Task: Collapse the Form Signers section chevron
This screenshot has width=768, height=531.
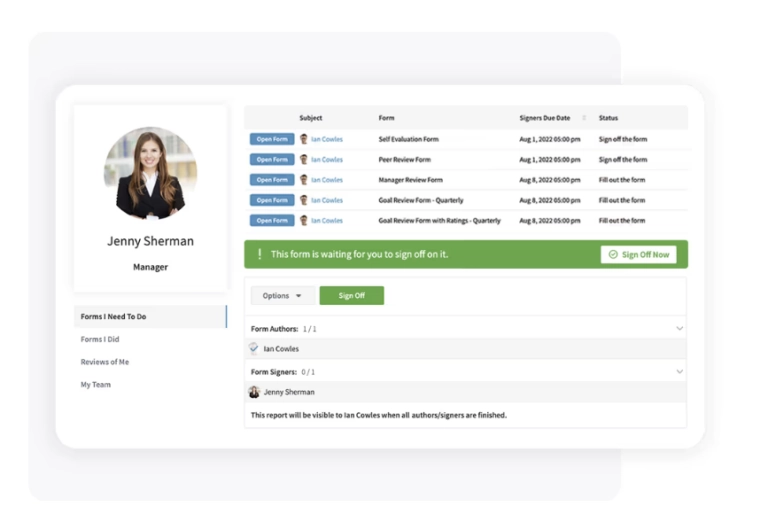Action: click(x=679, y=371)
